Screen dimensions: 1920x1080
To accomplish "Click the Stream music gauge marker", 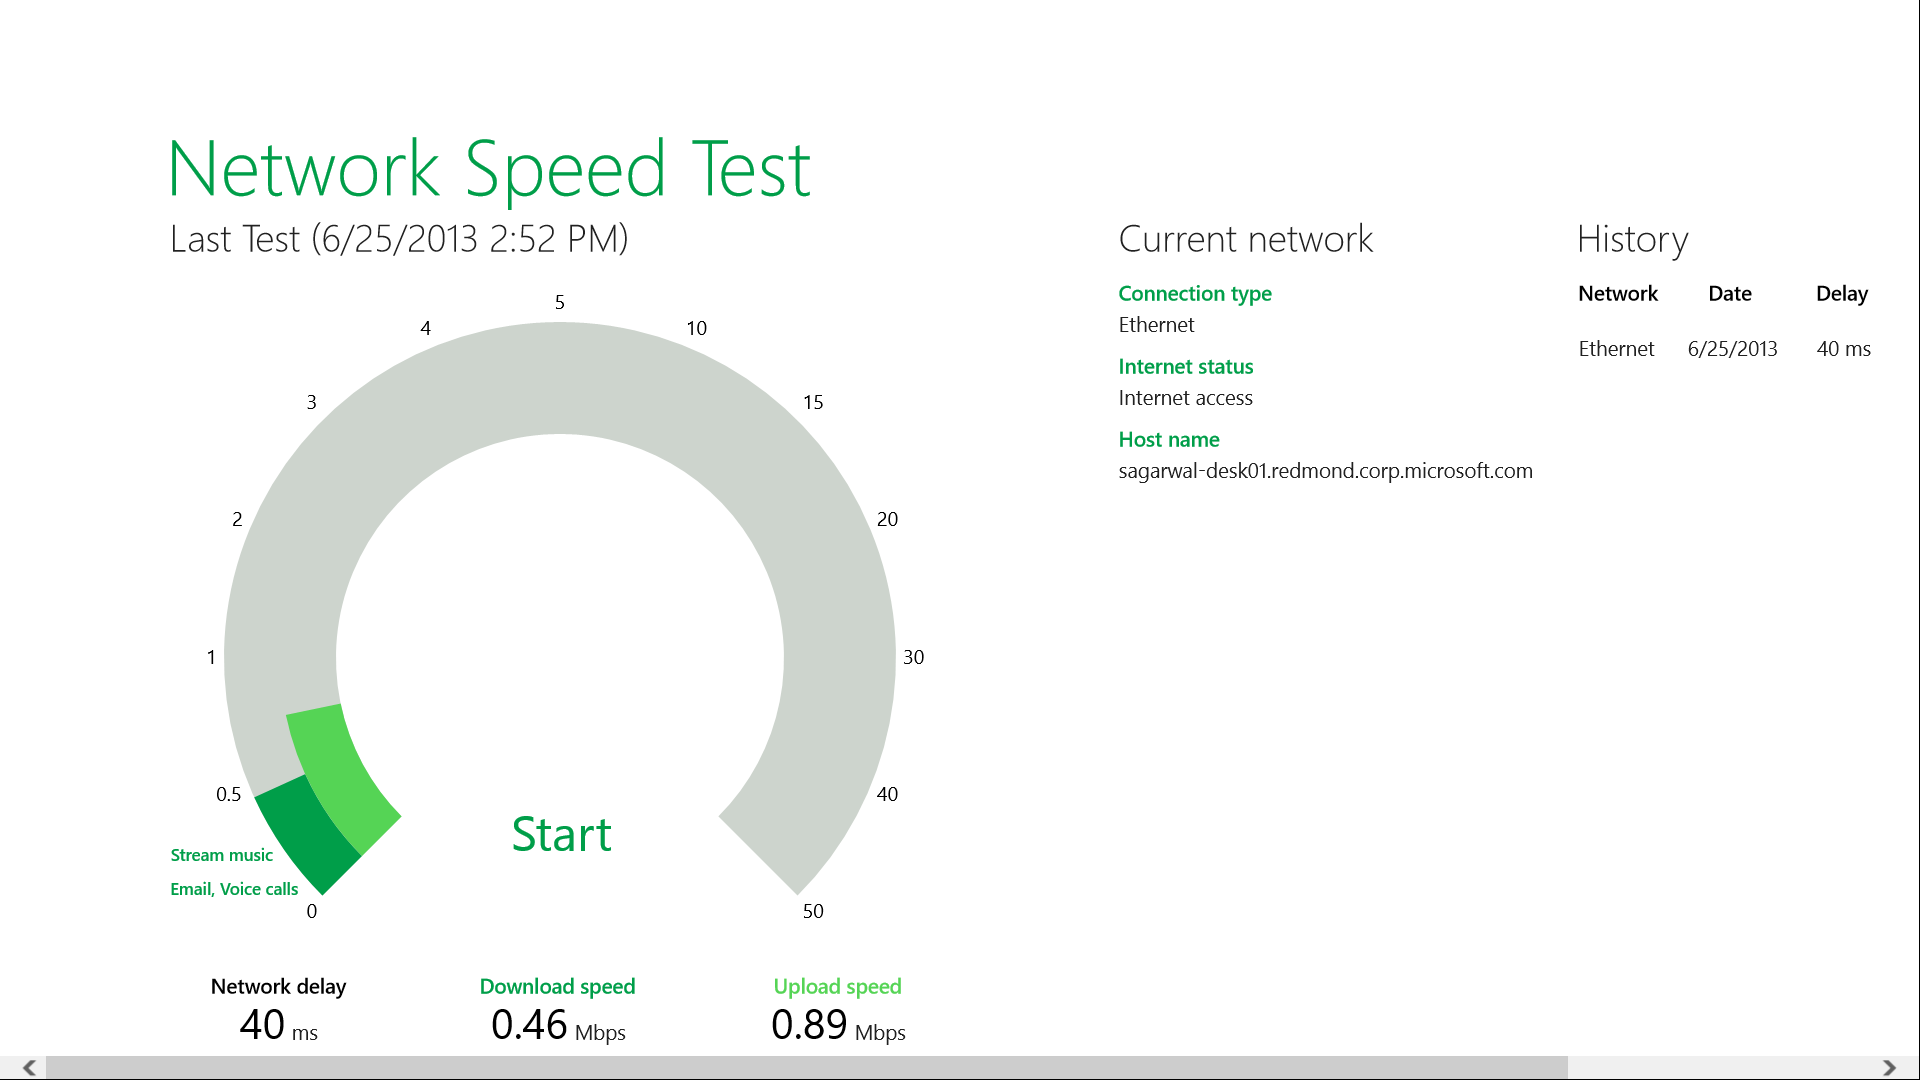I will point(221,855).
